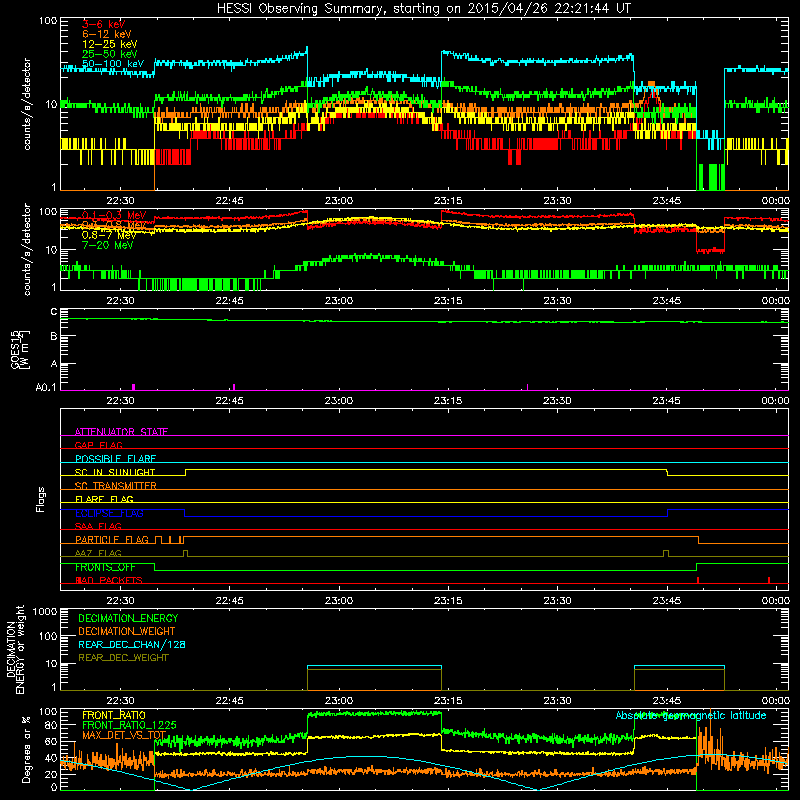Click the FRONT_RATIO legend label
The width and height of the screenshot is (800, 800).
click(x=114, y=715)
